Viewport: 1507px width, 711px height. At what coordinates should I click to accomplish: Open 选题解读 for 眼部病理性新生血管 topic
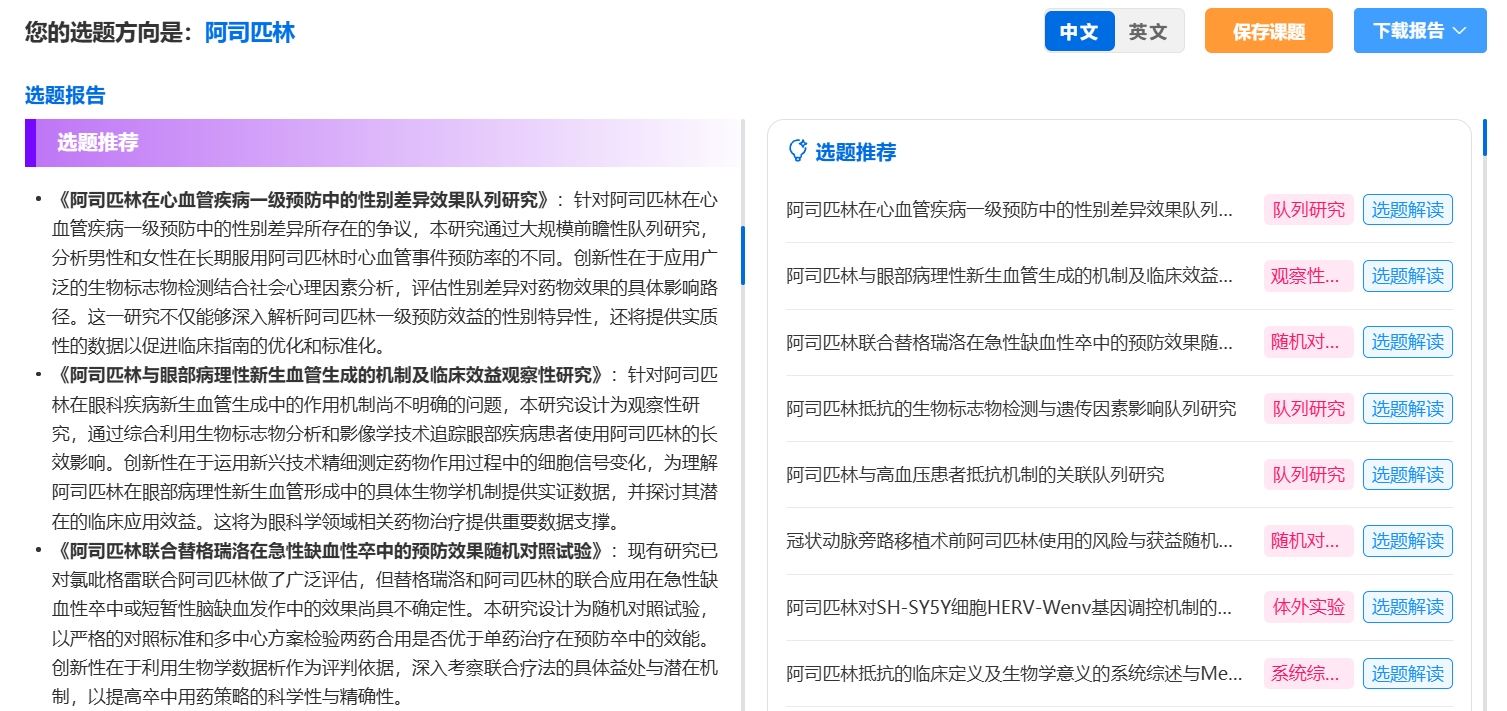[x=1408, y=276]
